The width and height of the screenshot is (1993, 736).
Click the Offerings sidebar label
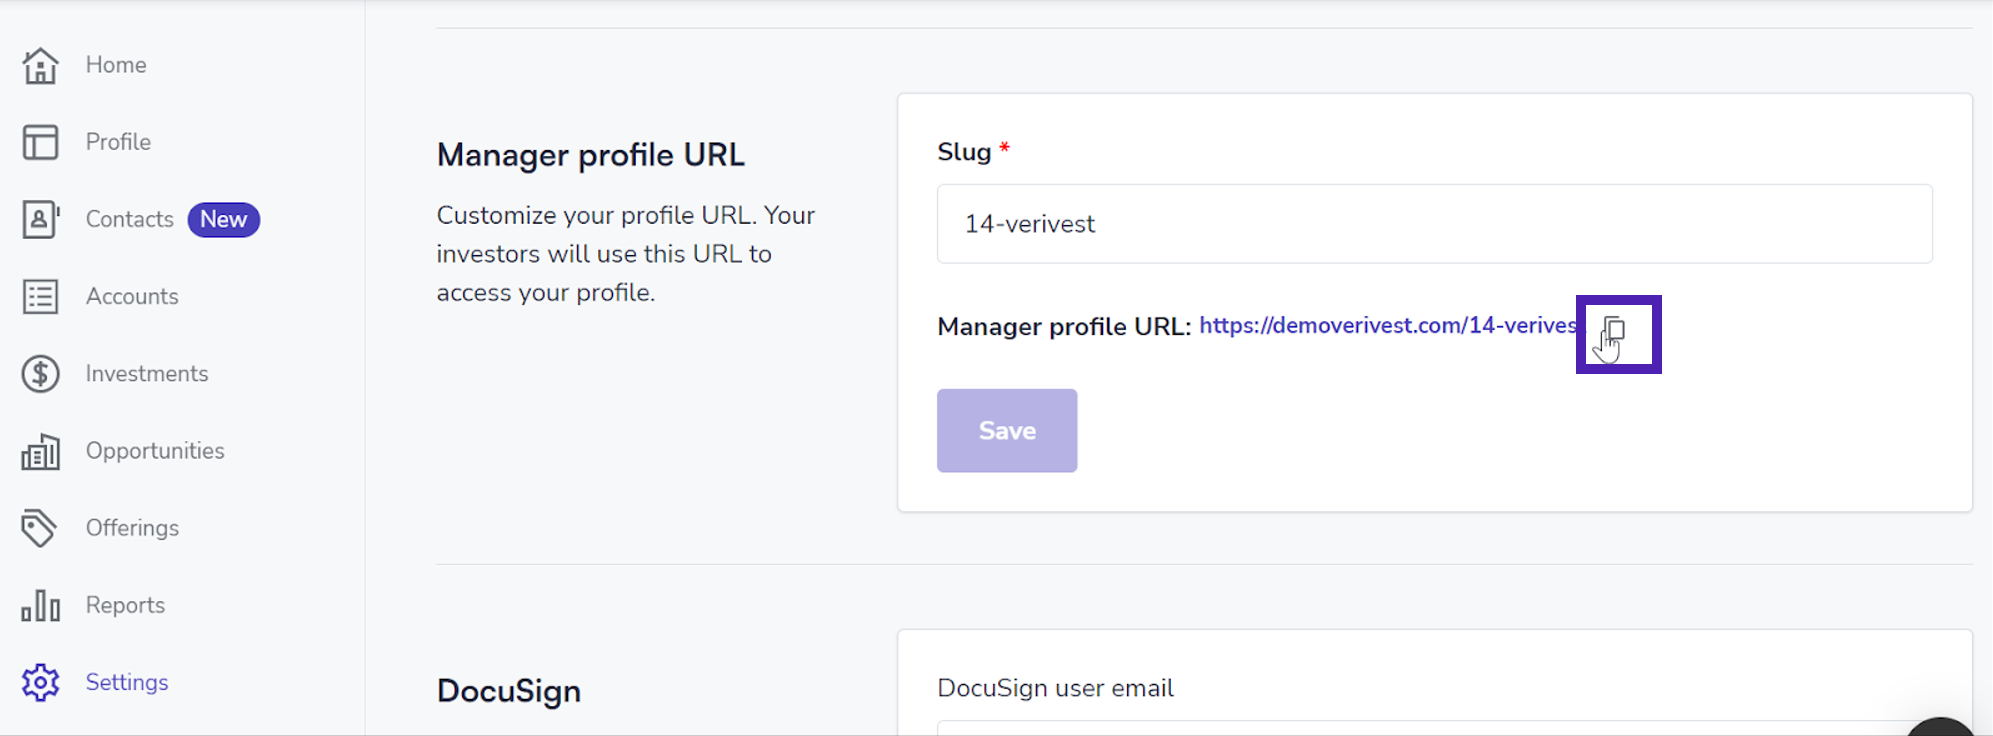click(x=132, y=528)
